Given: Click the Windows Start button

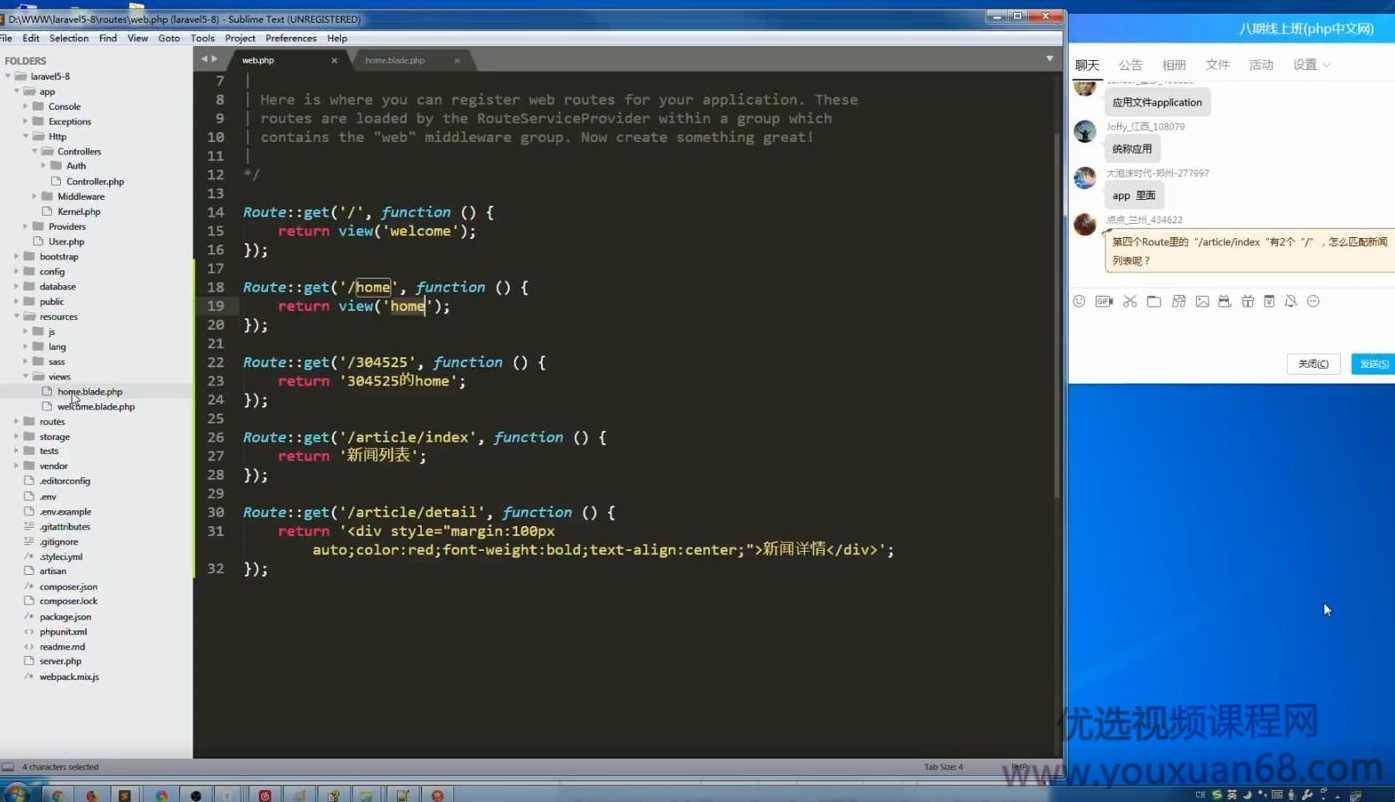Looking at the screenshot, I should 17,795.
